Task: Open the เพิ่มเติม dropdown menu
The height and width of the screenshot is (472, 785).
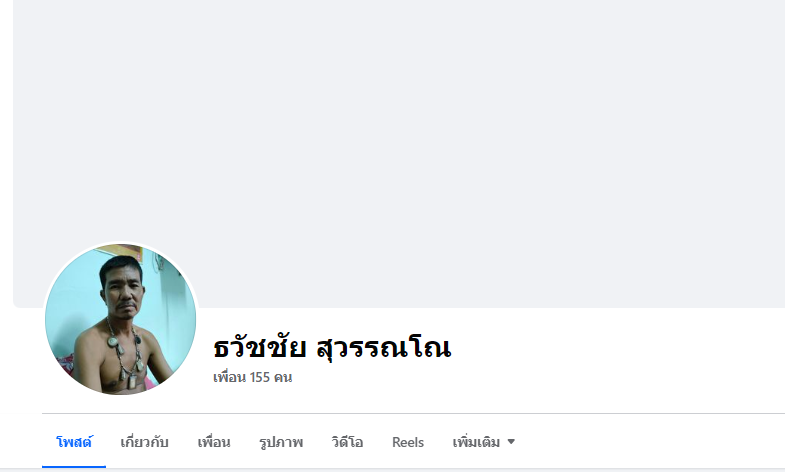Action: point(484,442)
